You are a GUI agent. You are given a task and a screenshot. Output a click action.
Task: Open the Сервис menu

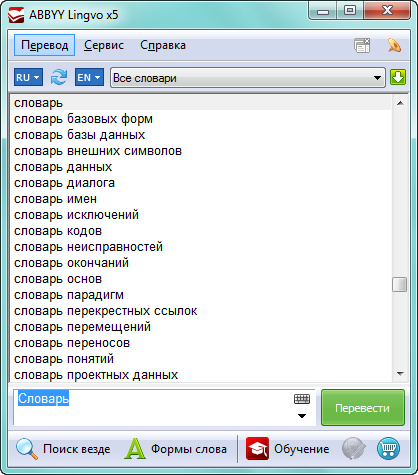click(104, 45)
